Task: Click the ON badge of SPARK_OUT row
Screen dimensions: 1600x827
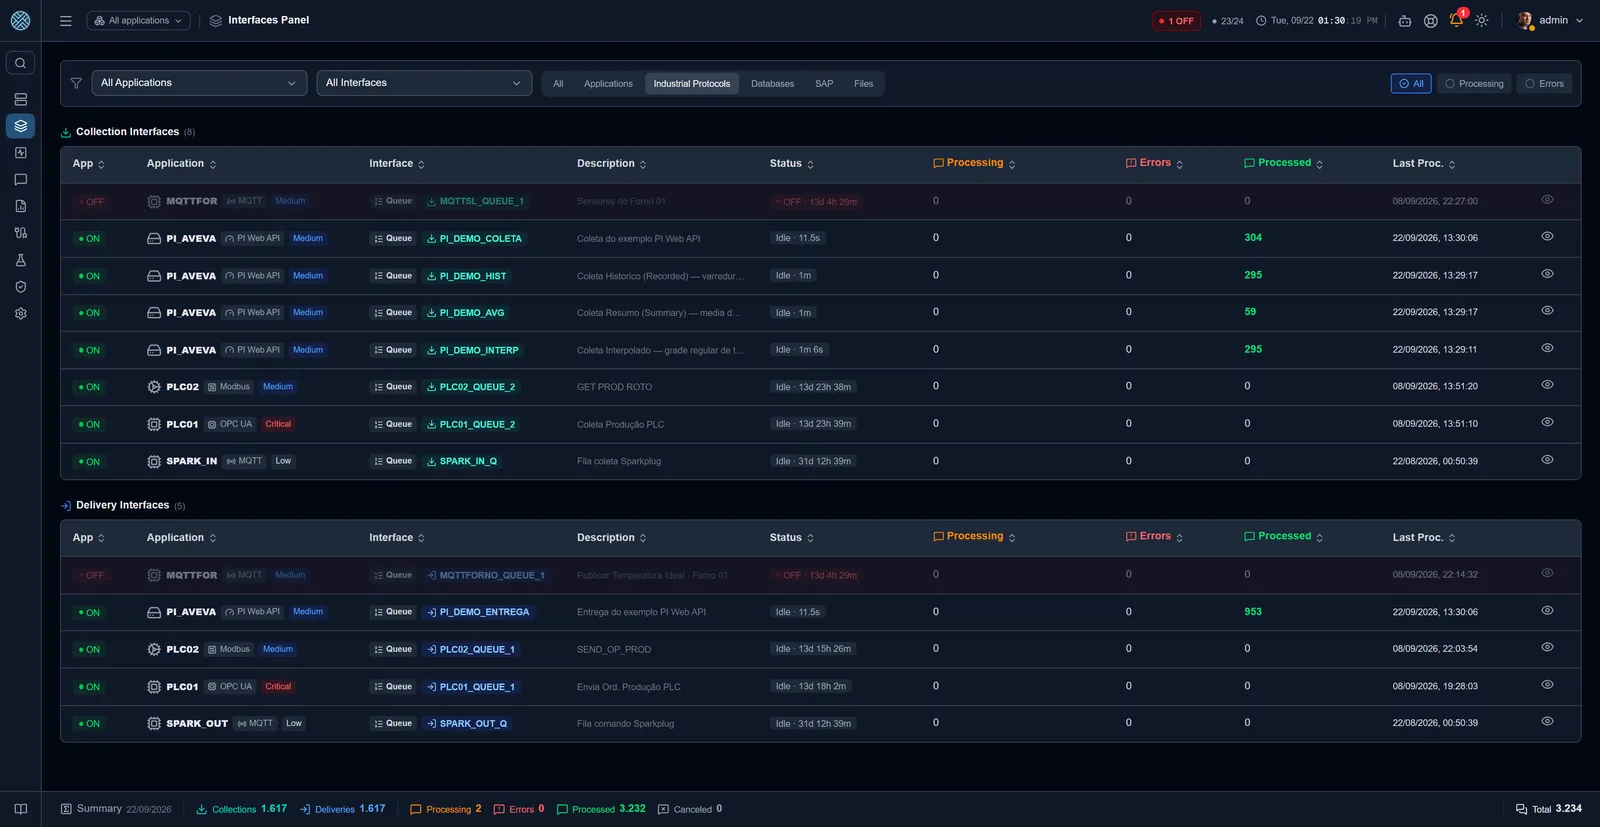Action: 89,724
